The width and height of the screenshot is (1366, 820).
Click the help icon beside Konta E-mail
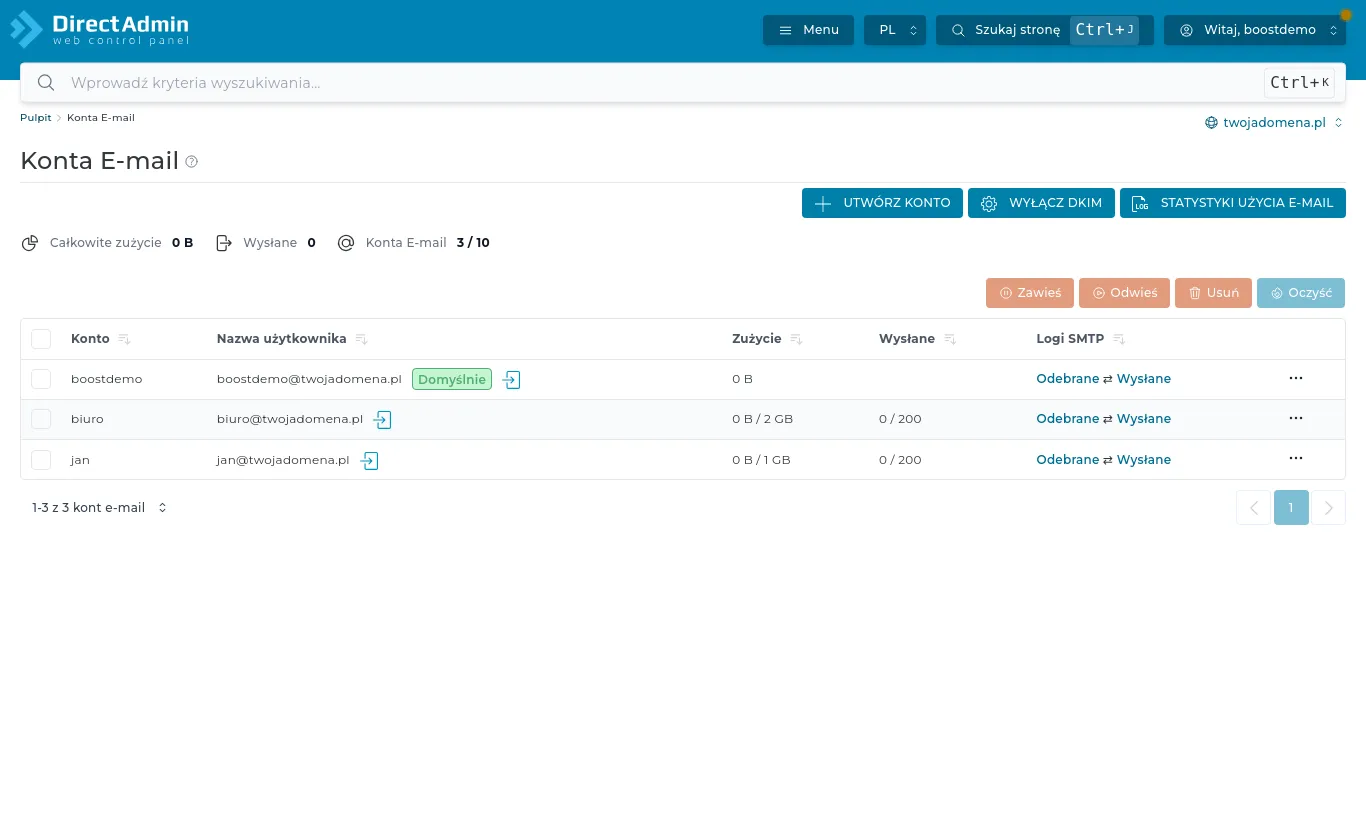(x=192, y=161)
